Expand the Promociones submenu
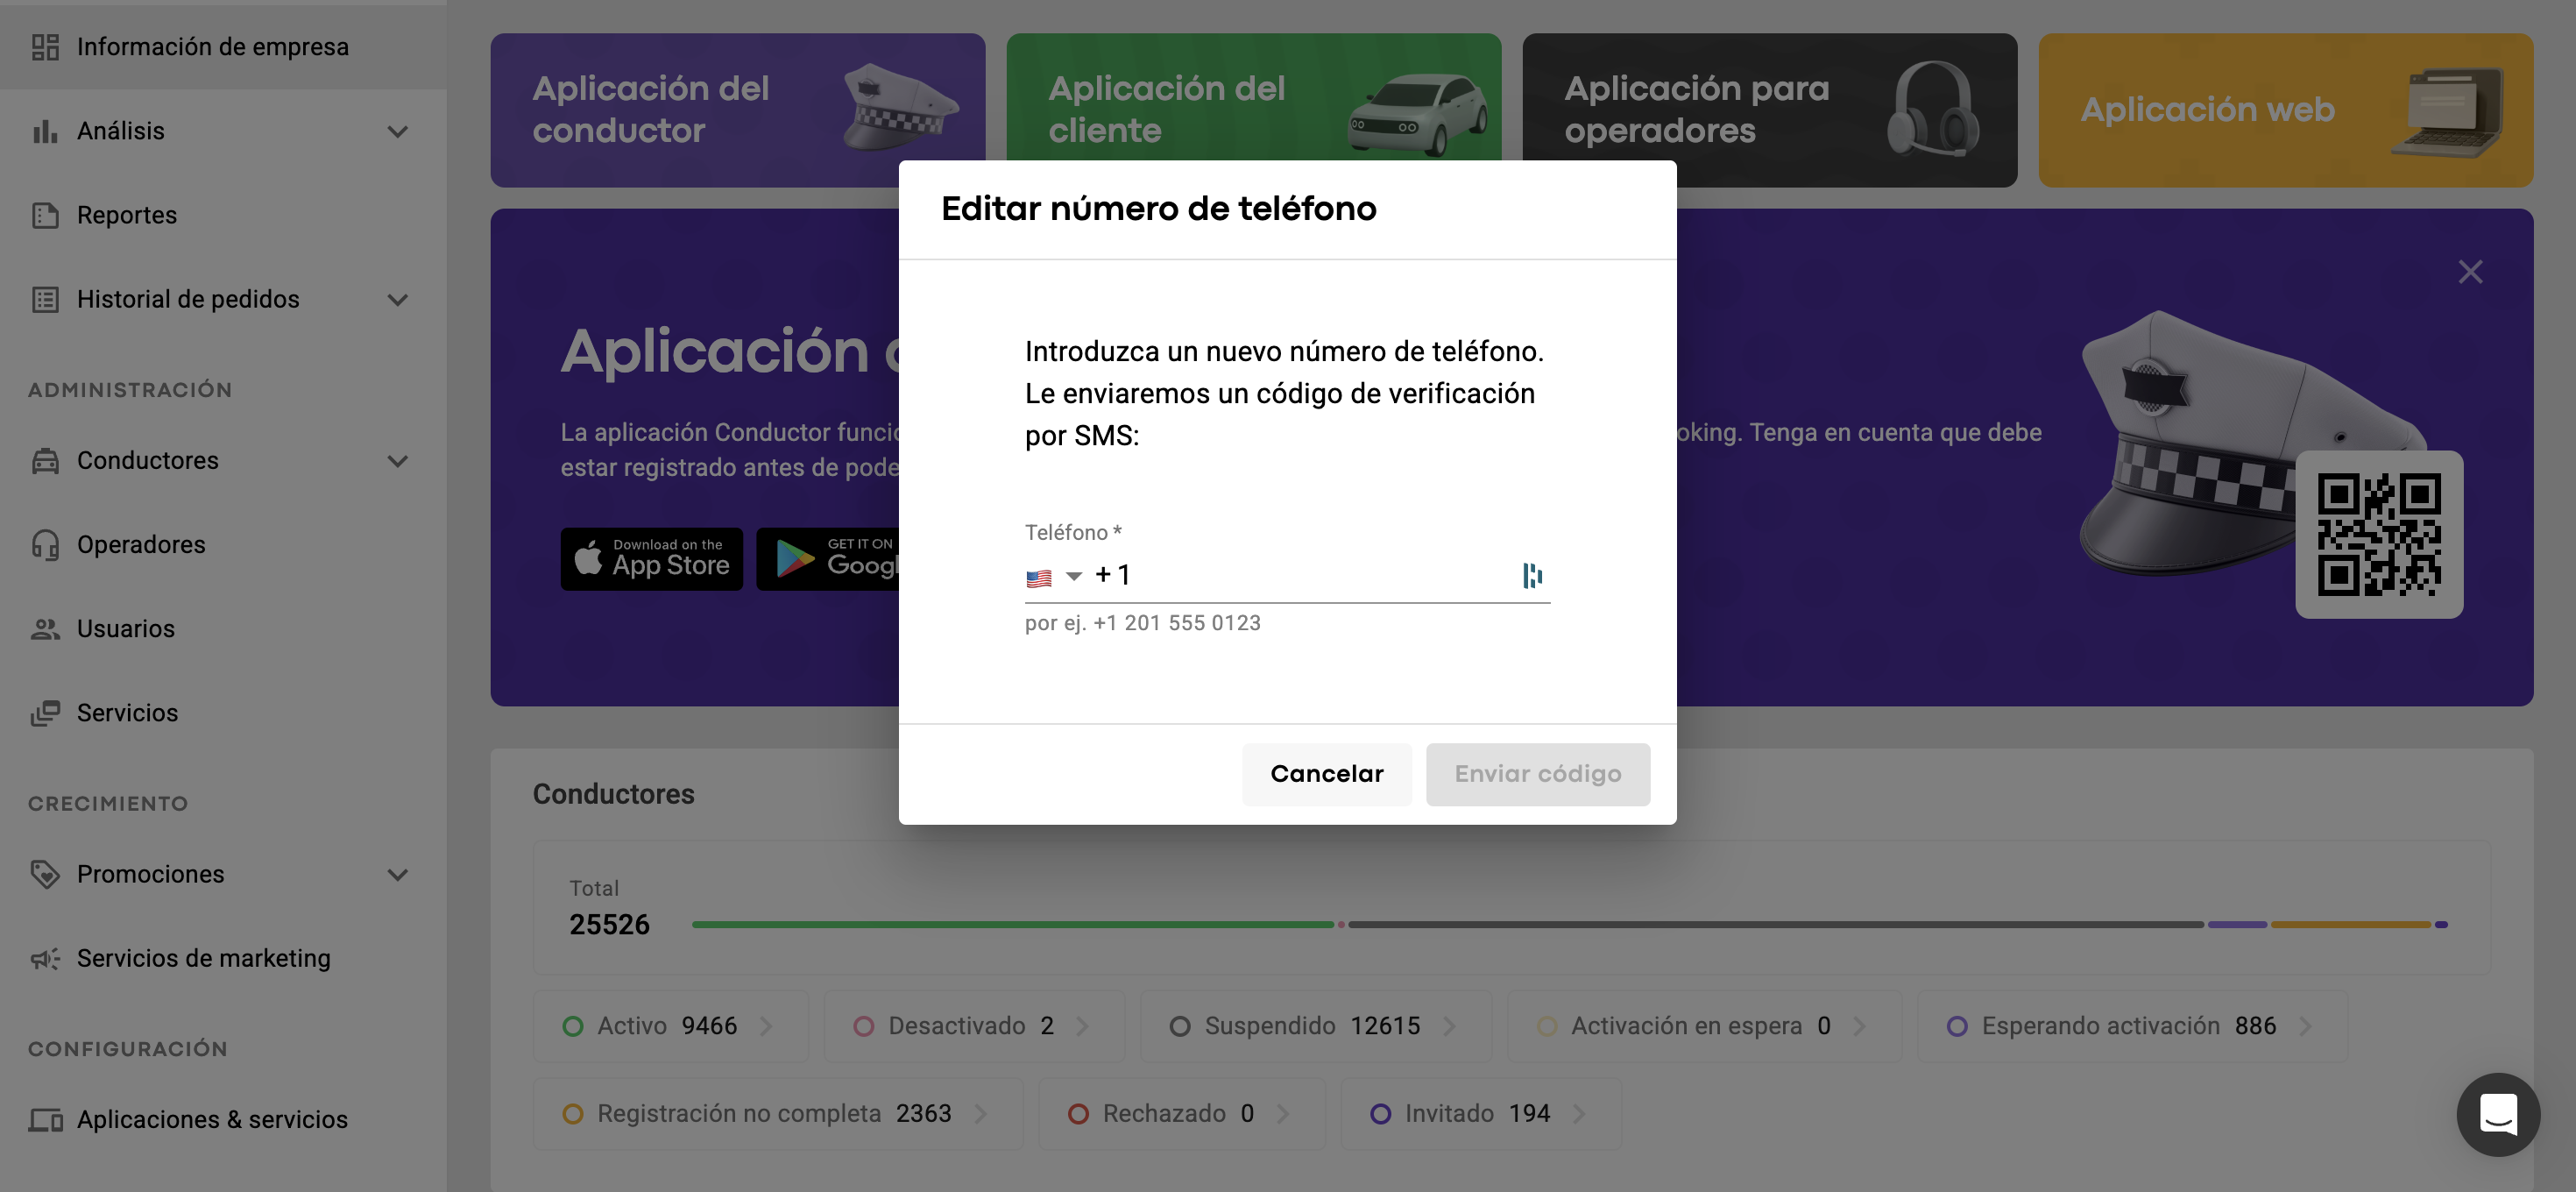Viewport: 2576px width, 1192px height. pos(397,875)
